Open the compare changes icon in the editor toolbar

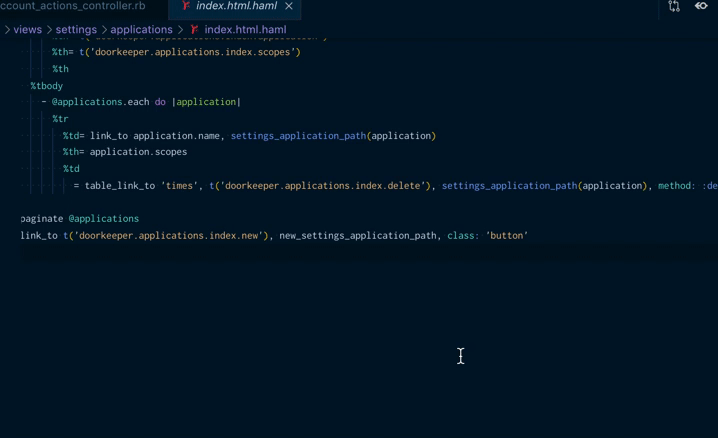(x=674, y=6)
